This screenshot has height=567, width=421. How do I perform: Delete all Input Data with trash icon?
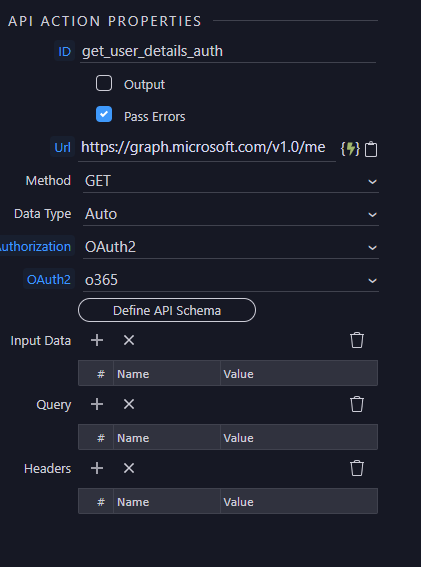(357, 340)
